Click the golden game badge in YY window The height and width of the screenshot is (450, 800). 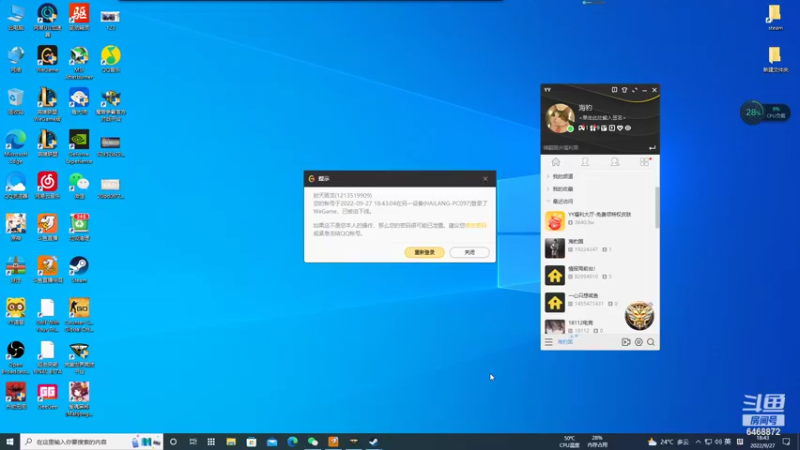(639, 316)
